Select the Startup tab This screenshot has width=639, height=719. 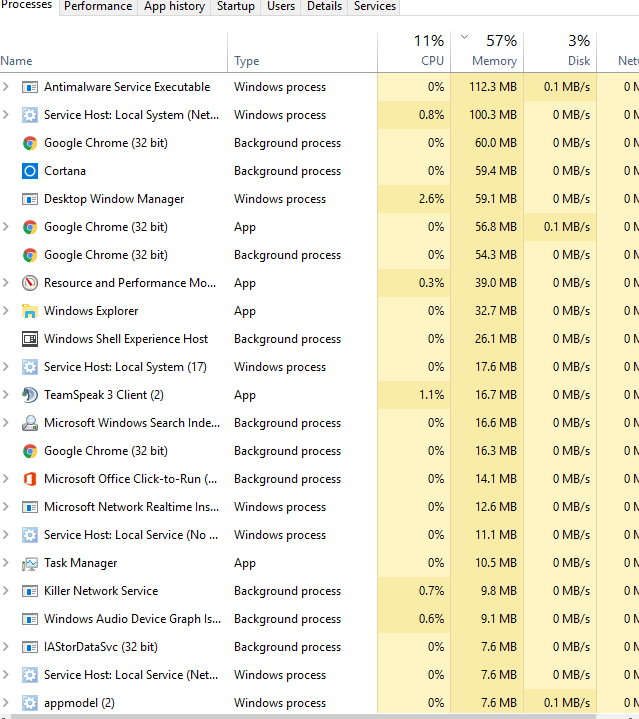(x=236, y=7)
